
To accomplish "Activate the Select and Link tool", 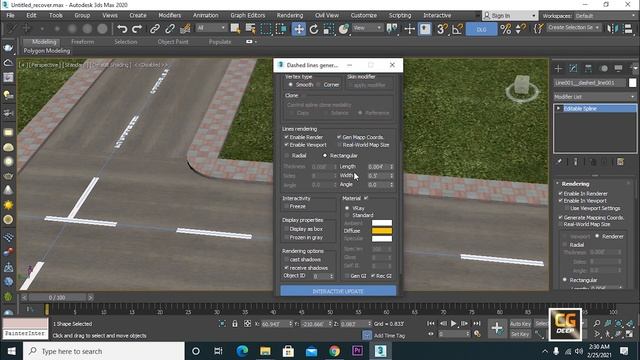I will pyautogui.click(x=155, y=29).
